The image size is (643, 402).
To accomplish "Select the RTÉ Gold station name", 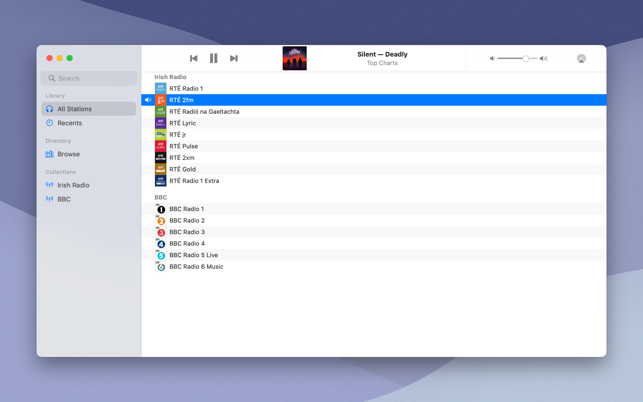I will coord(182,169).
